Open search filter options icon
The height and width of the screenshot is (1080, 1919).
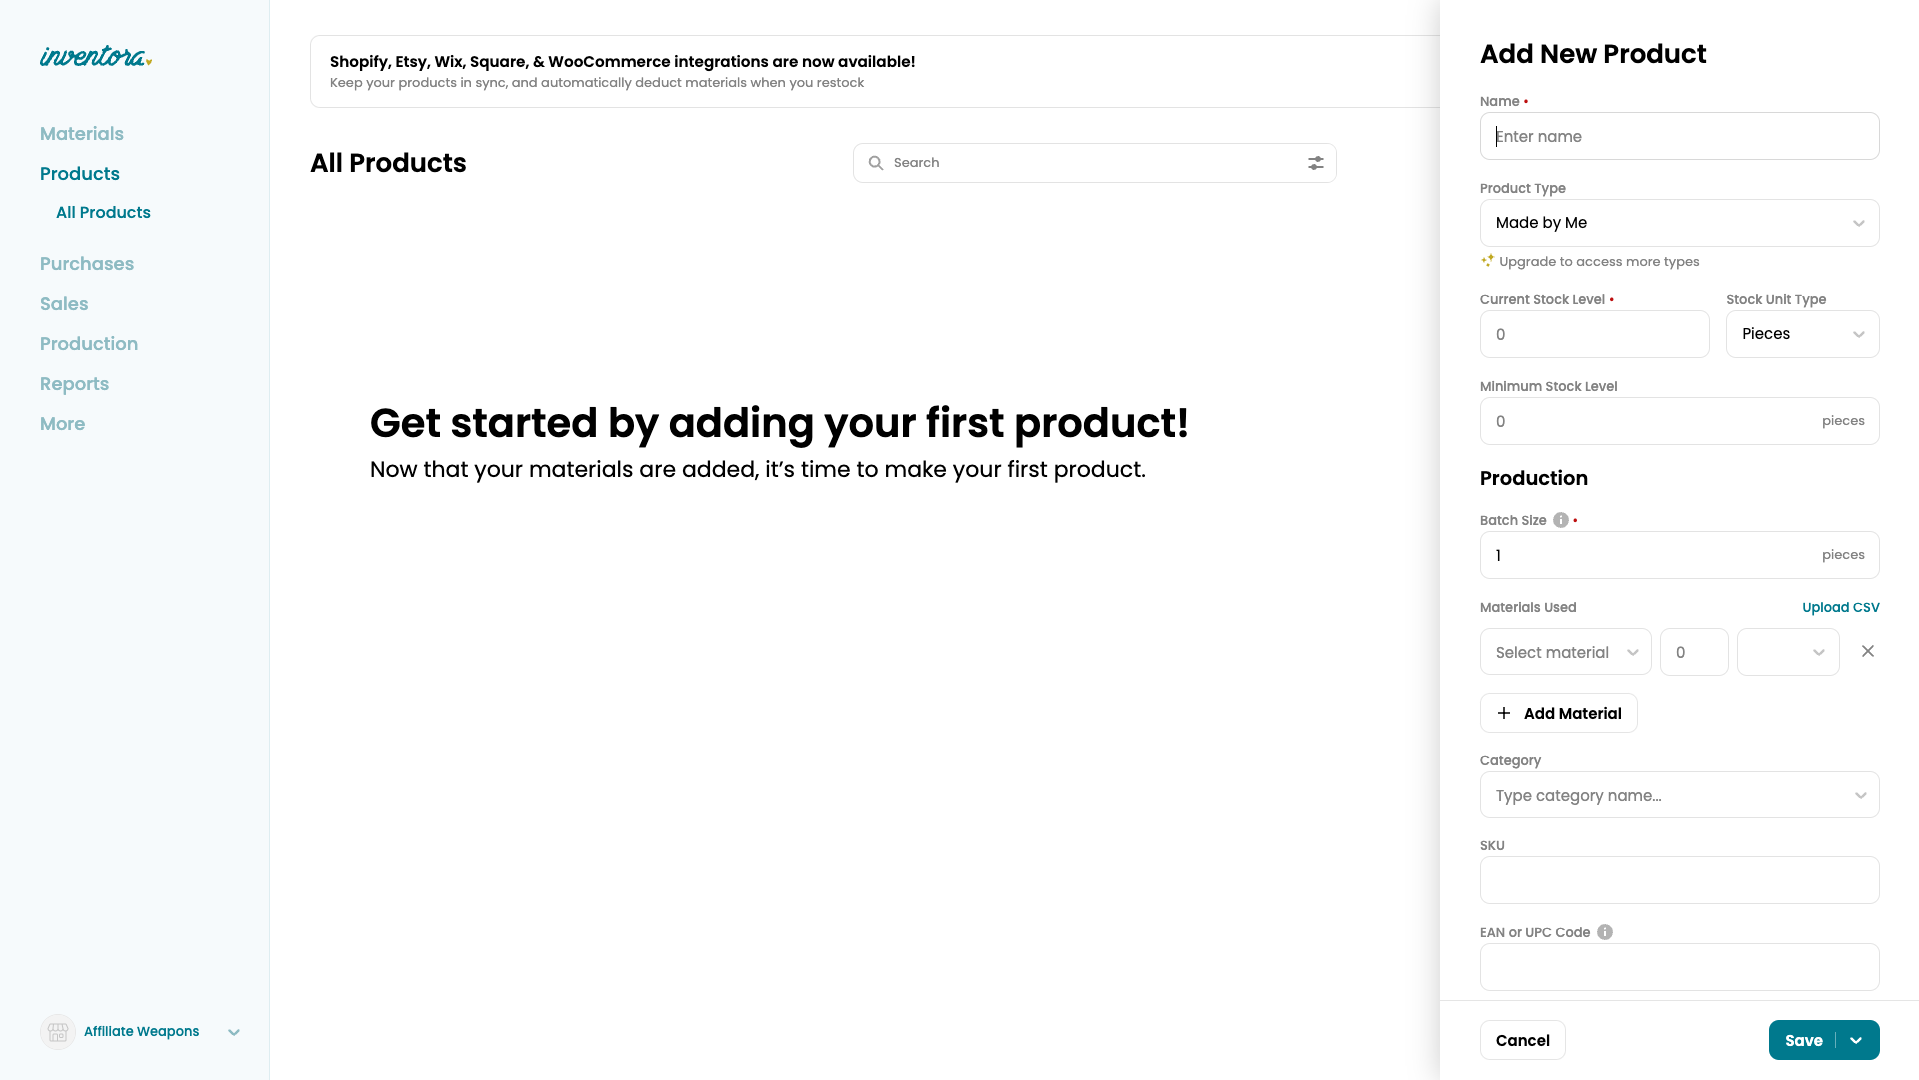pos(1315,163)
